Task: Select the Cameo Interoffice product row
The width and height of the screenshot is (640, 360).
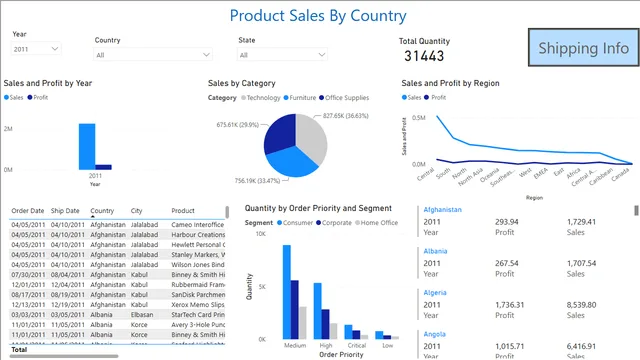Action: point(117,224)
